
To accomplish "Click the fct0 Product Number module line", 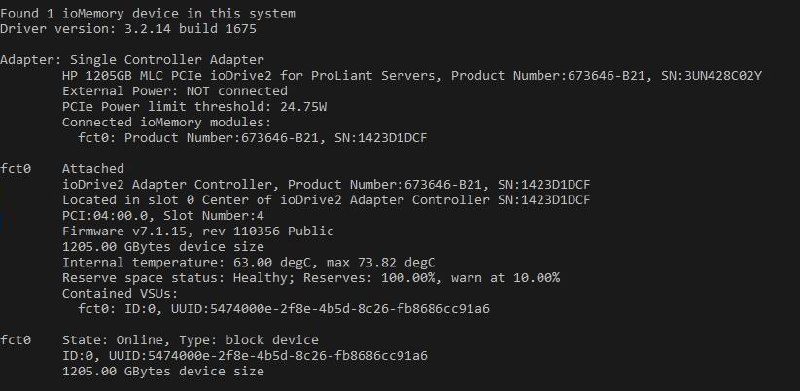I will point(253,138).
